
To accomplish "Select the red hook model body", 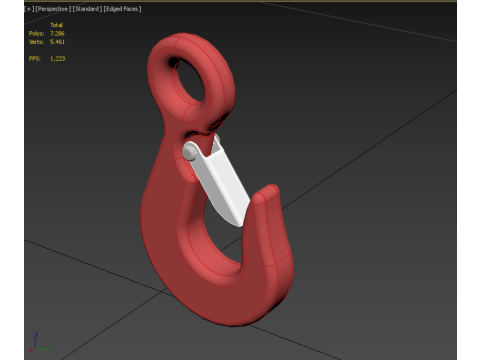I will [x=160, y=233].
